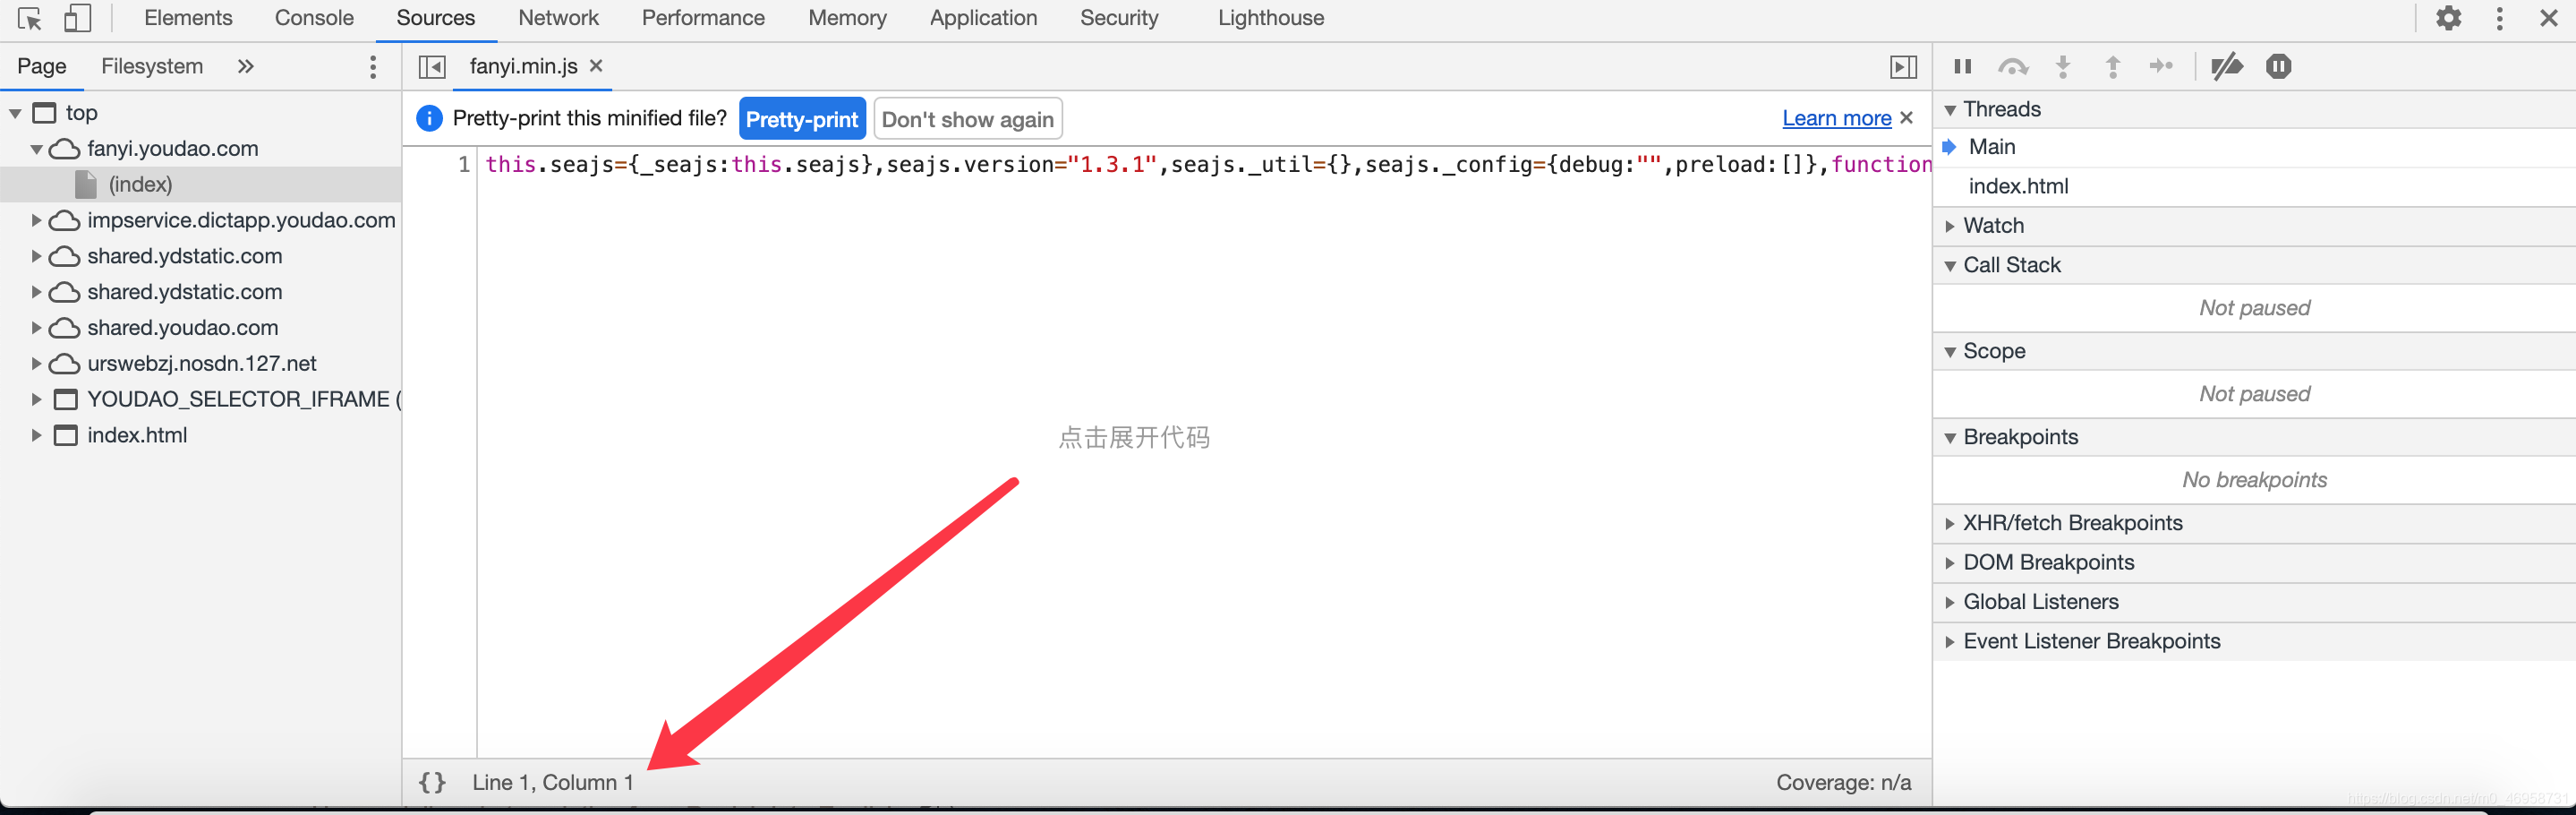The image size is (2576, 815).
Task: Click line number 1 gutter
Action: coord(463,165)
